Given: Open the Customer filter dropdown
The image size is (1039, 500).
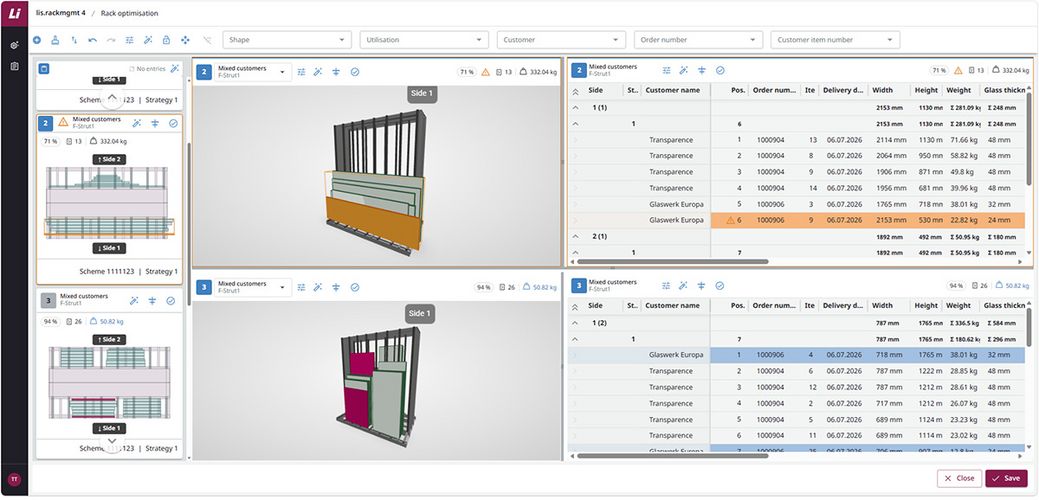Looking at the screenshot, I should tap(561, 40).
